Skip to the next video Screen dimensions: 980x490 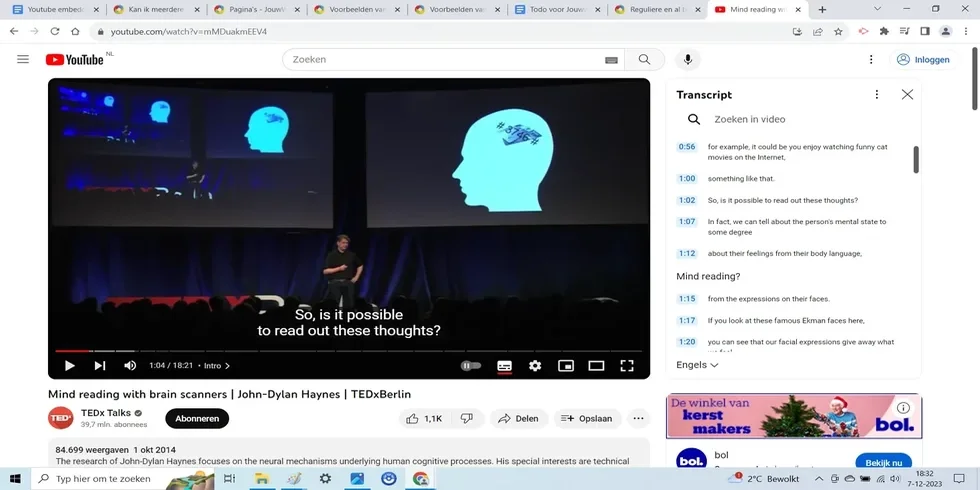[99, 366]
